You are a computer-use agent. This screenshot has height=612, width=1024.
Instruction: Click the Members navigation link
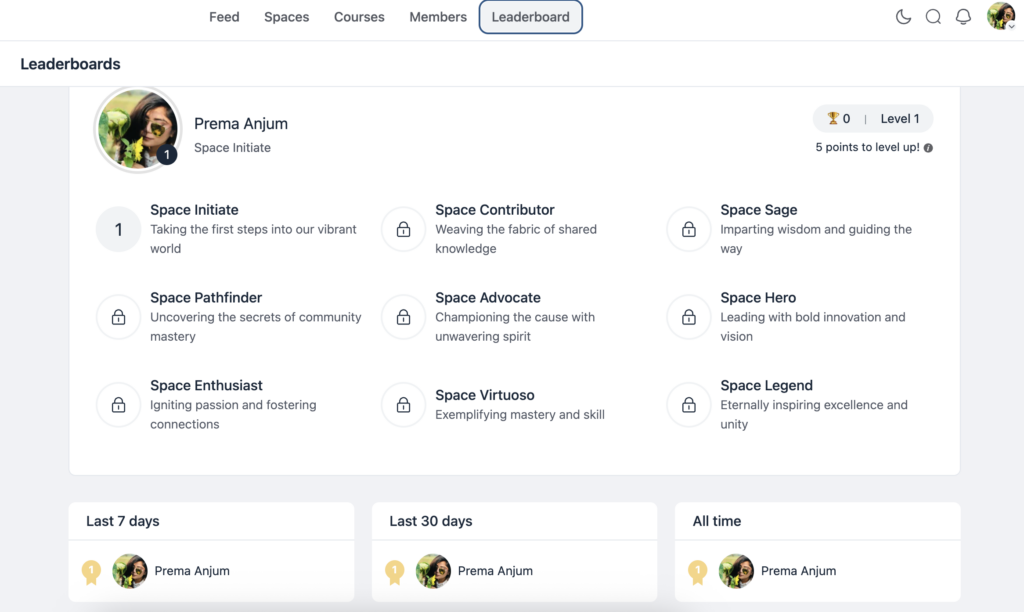click(437, 17)
